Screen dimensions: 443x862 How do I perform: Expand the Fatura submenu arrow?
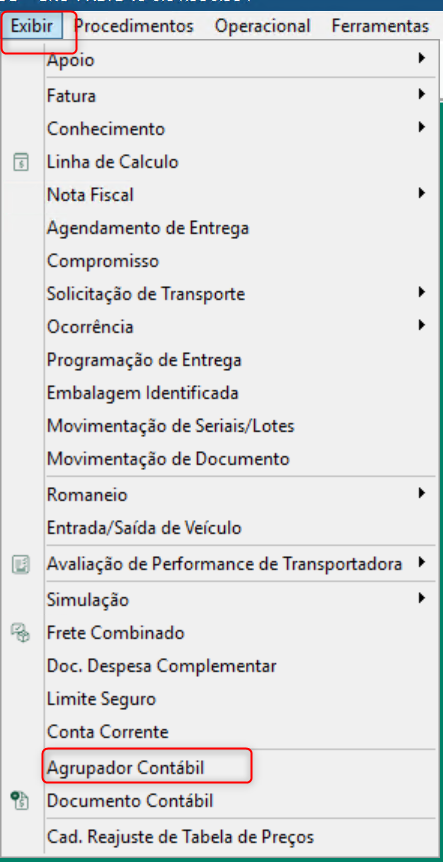422,95
